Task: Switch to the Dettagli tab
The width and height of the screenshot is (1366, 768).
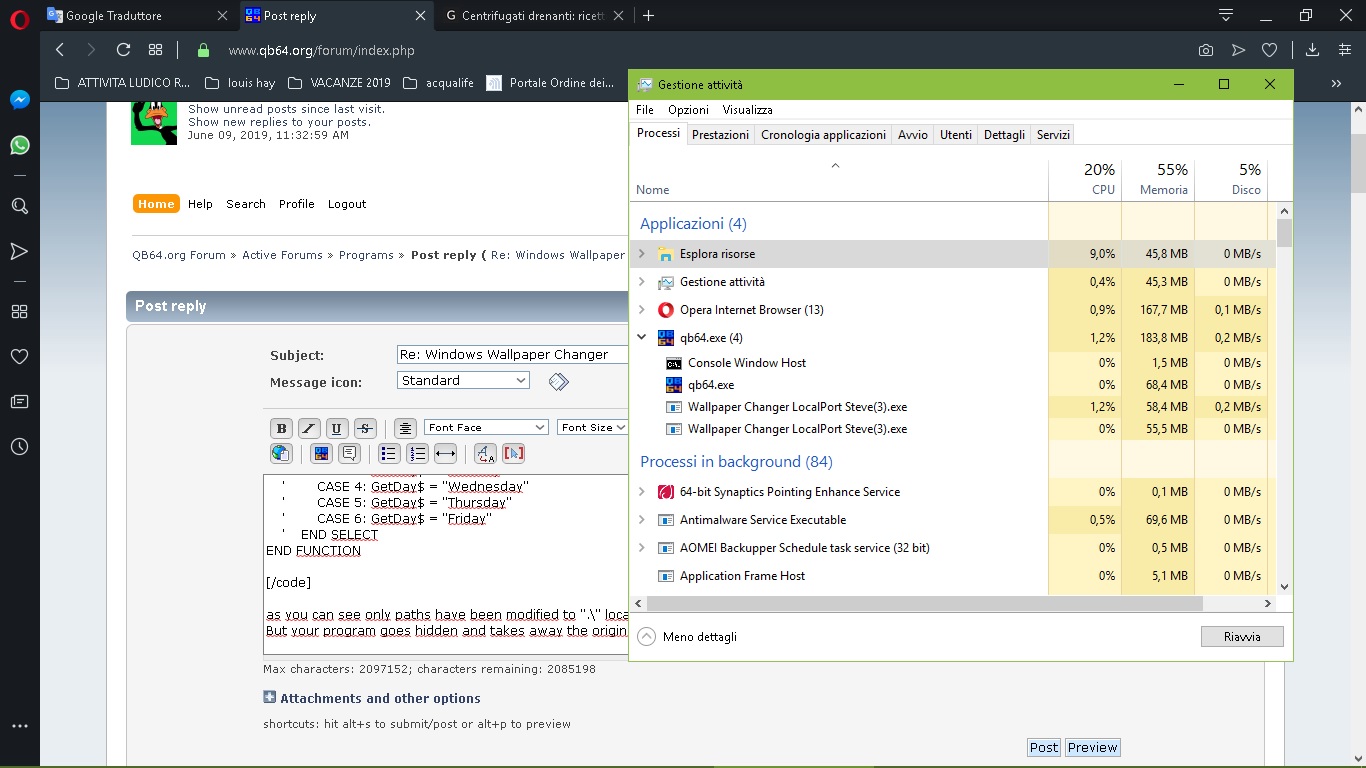Action: pyautogui.click(x=1004, y=135)
